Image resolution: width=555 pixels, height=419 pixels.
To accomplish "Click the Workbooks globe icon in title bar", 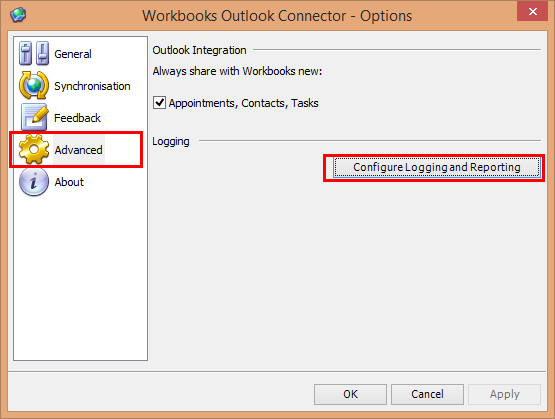I will coord(18,15).
